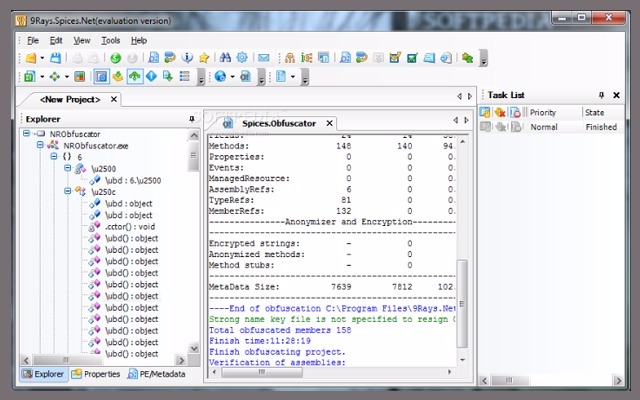Collapse the NRObfuscator.exe tree node
The height and width of the screenshot is (400, 640).
tap(40, 145)
